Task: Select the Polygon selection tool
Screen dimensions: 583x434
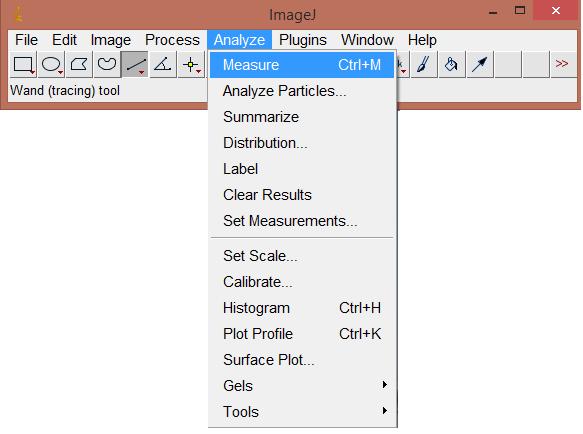Action: [x=79, y=65]
